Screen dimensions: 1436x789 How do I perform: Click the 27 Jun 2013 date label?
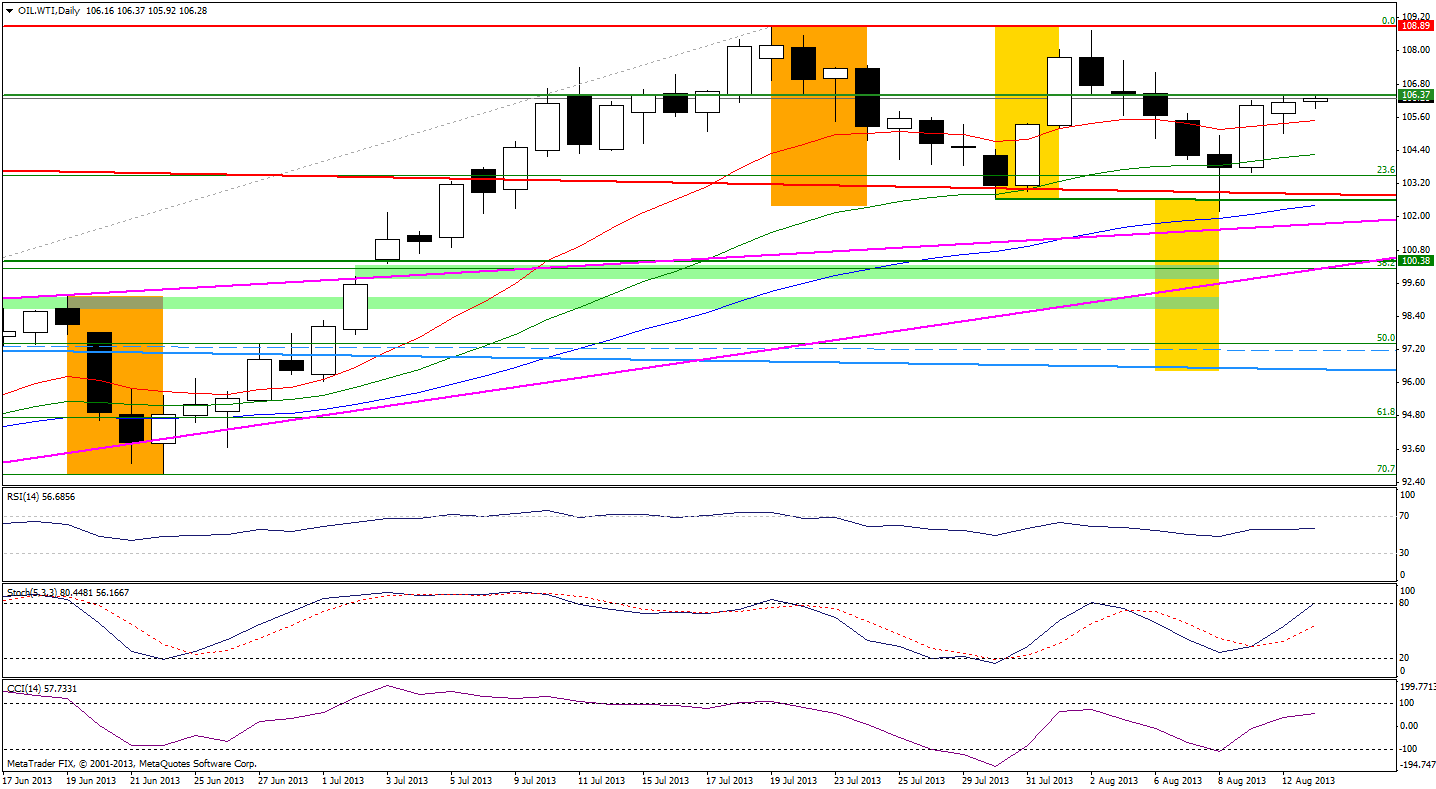point(282,780)
